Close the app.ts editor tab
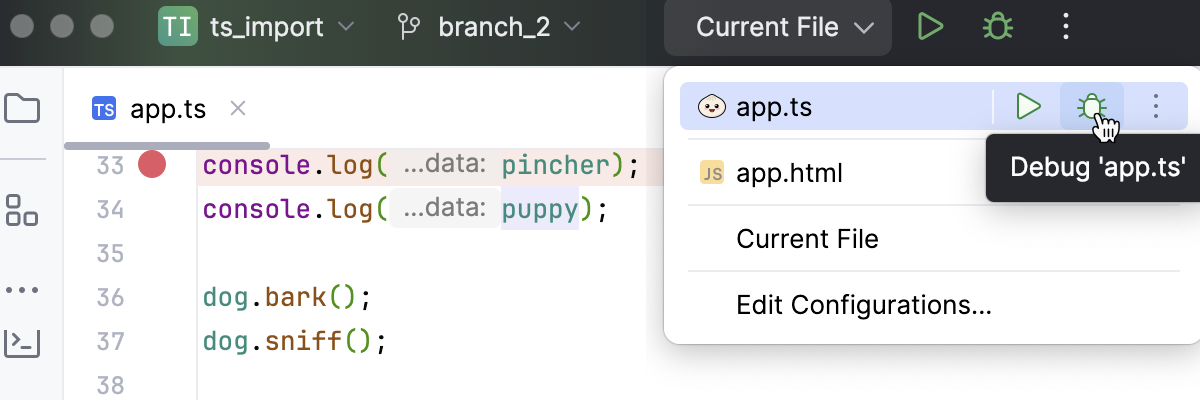 click(x=238, y=108)
